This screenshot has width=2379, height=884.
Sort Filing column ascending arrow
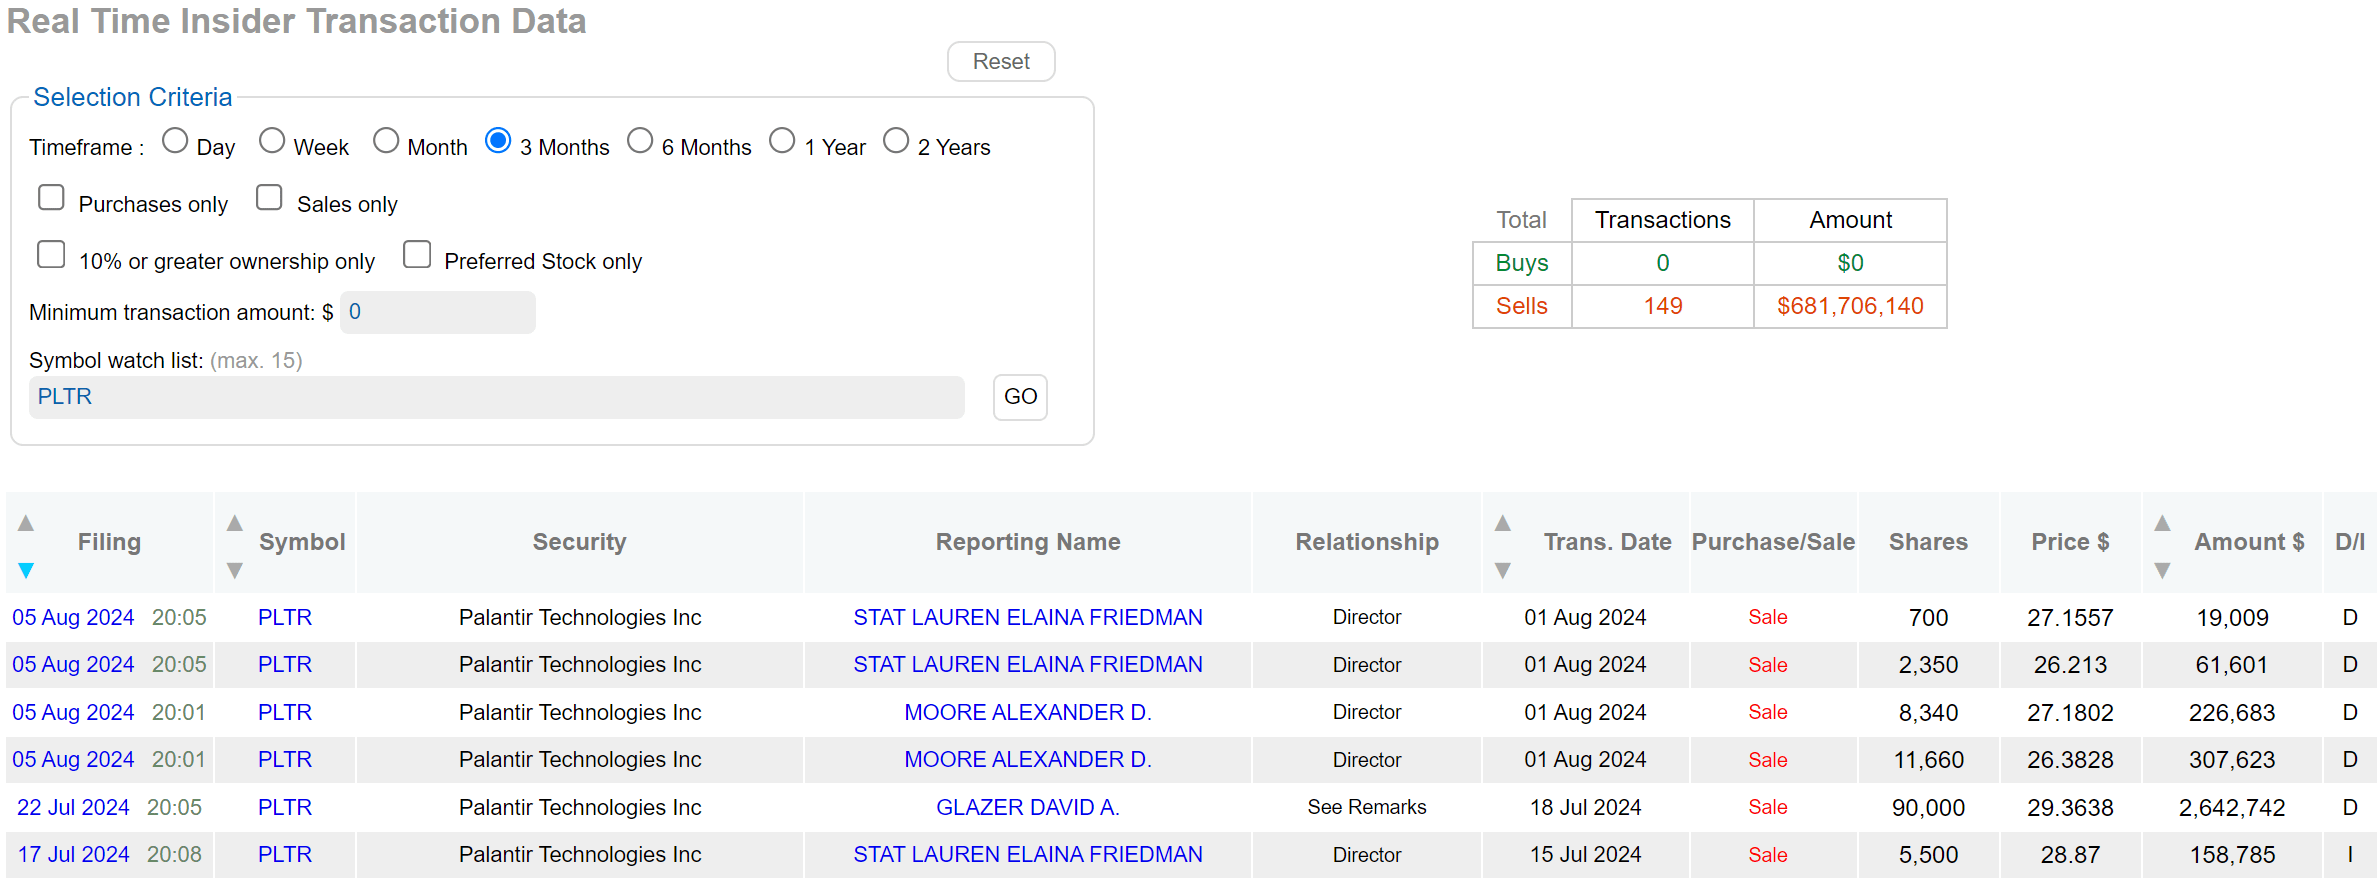pyautogui.click(x=26, y=523)
